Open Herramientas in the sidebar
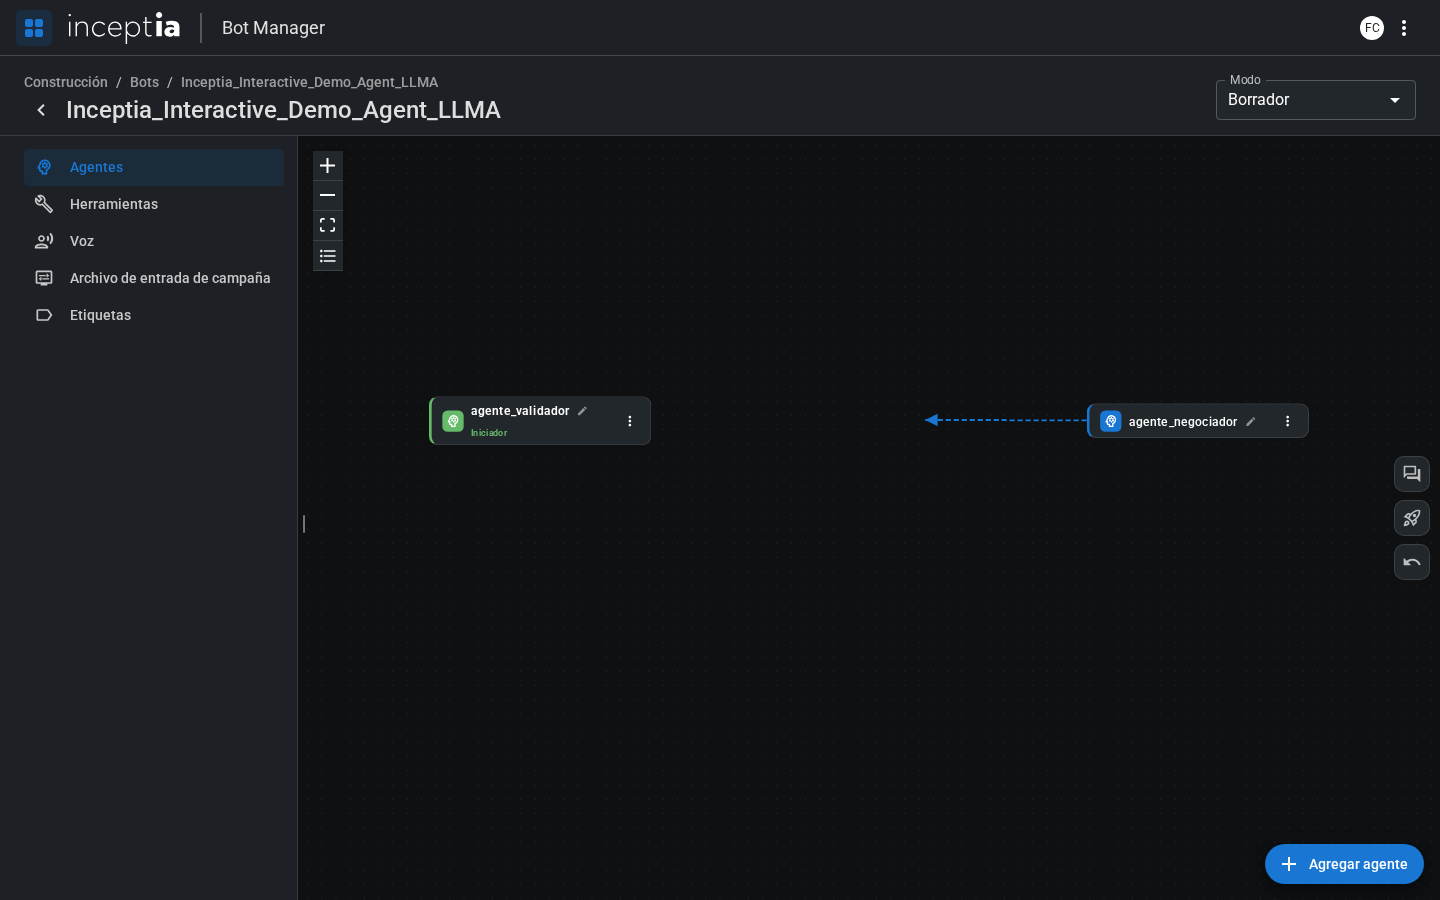The image size is (1440, 900). tap(154, 204)
